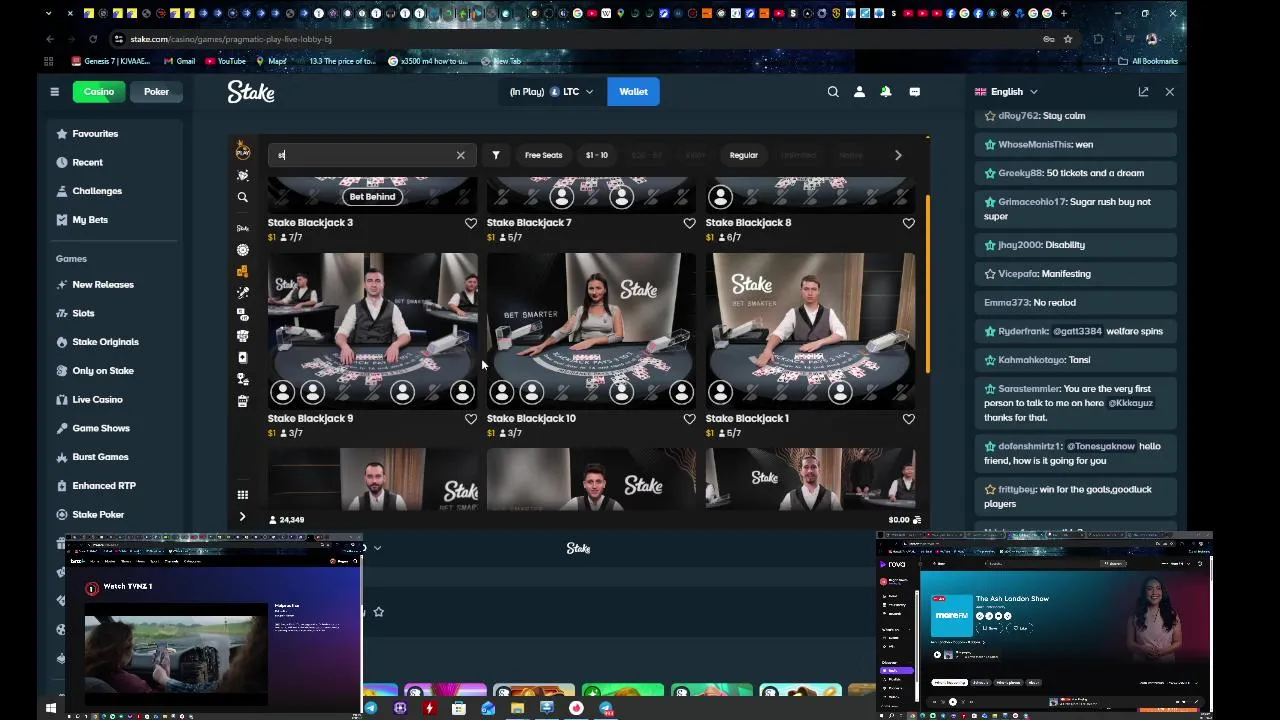Toggle the Regular table filter chip
This screenshot has width=1280, height=720.
pos(744,155)
